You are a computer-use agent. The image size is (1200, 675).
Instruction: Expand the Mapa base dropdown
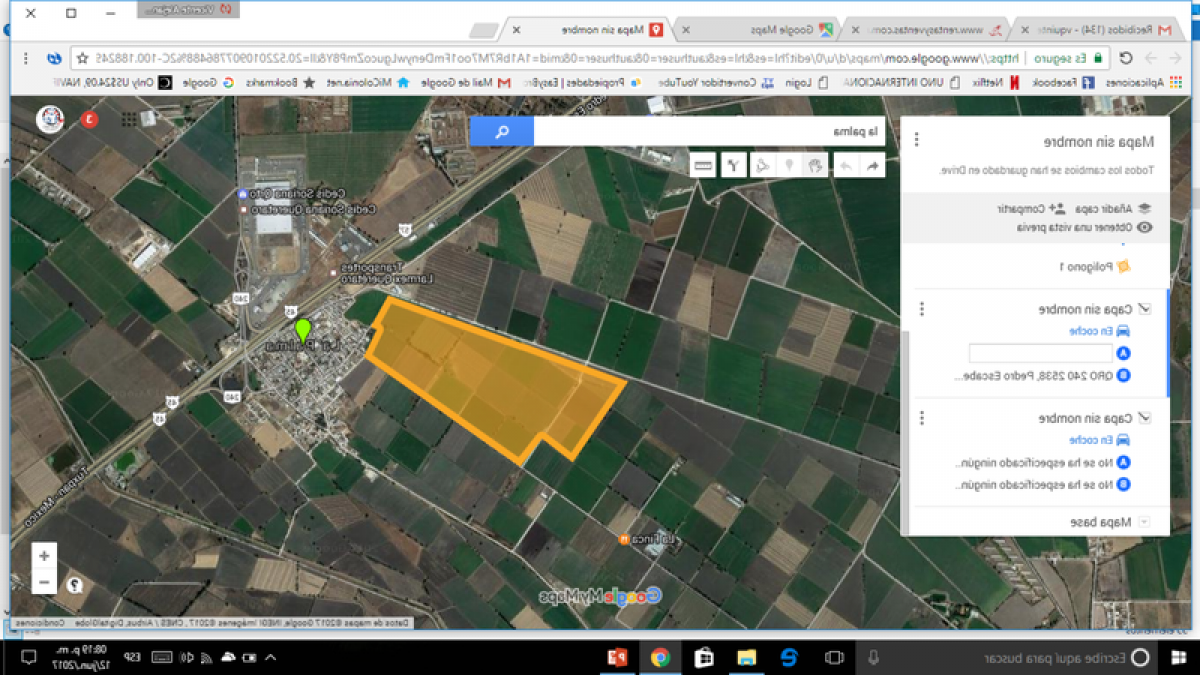click(1146, 519)
